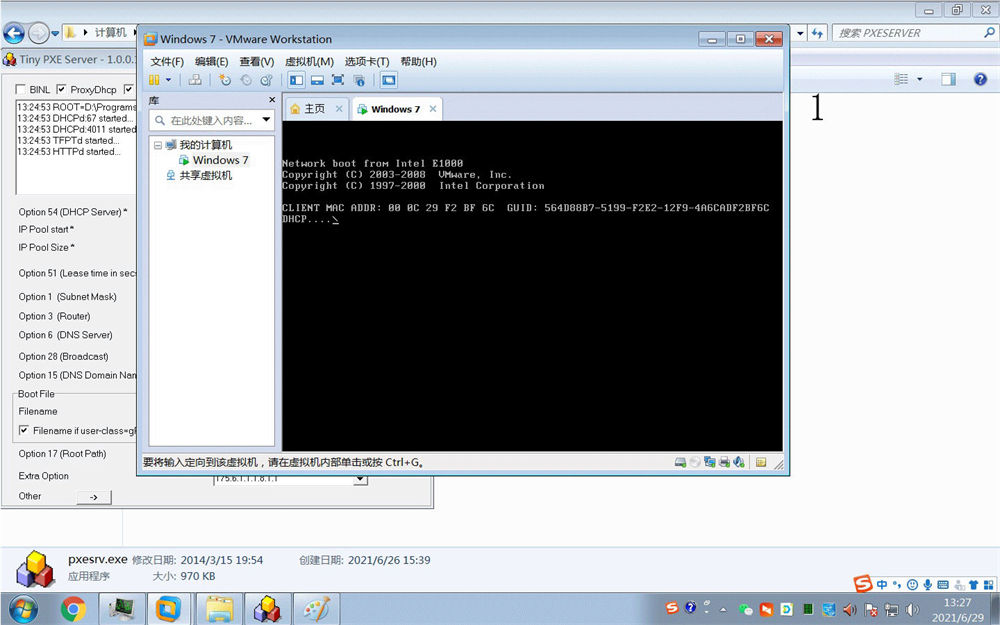Open the 选项卡(T) menu
Image resolution: width=1000 pixels, height=625 pixels.
[367, 61]
